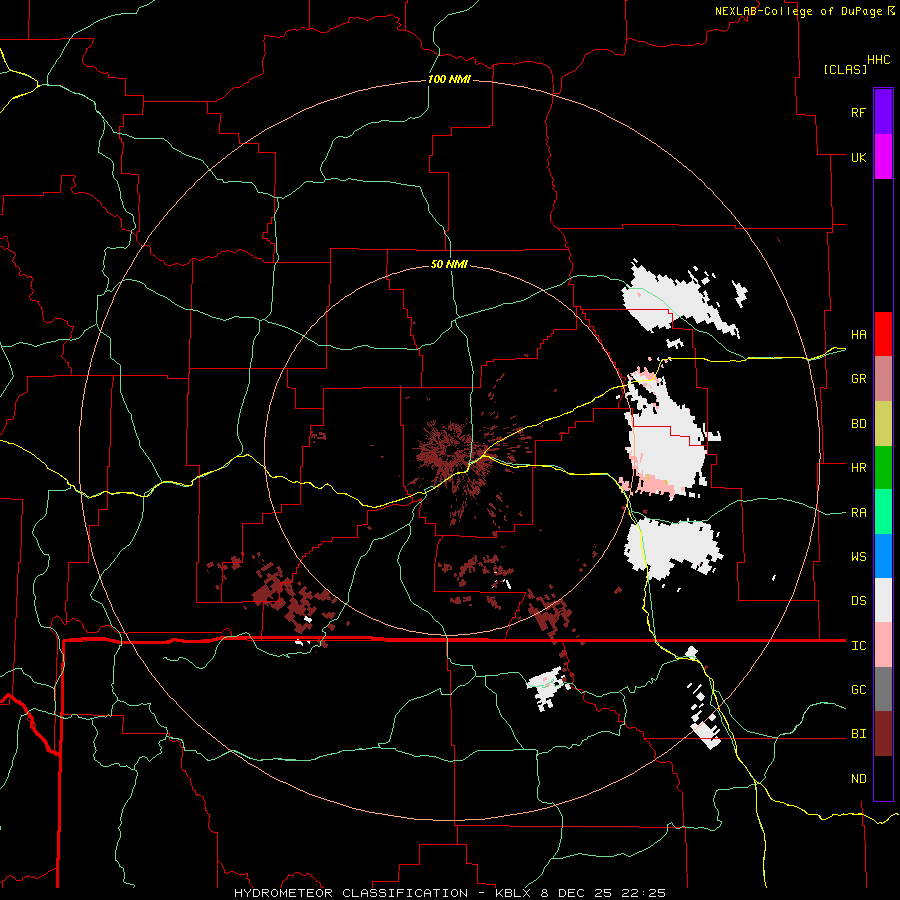Screen dimensions: 900x900
Task: Click the 'ND' legend label
Action: click(858, 779)
